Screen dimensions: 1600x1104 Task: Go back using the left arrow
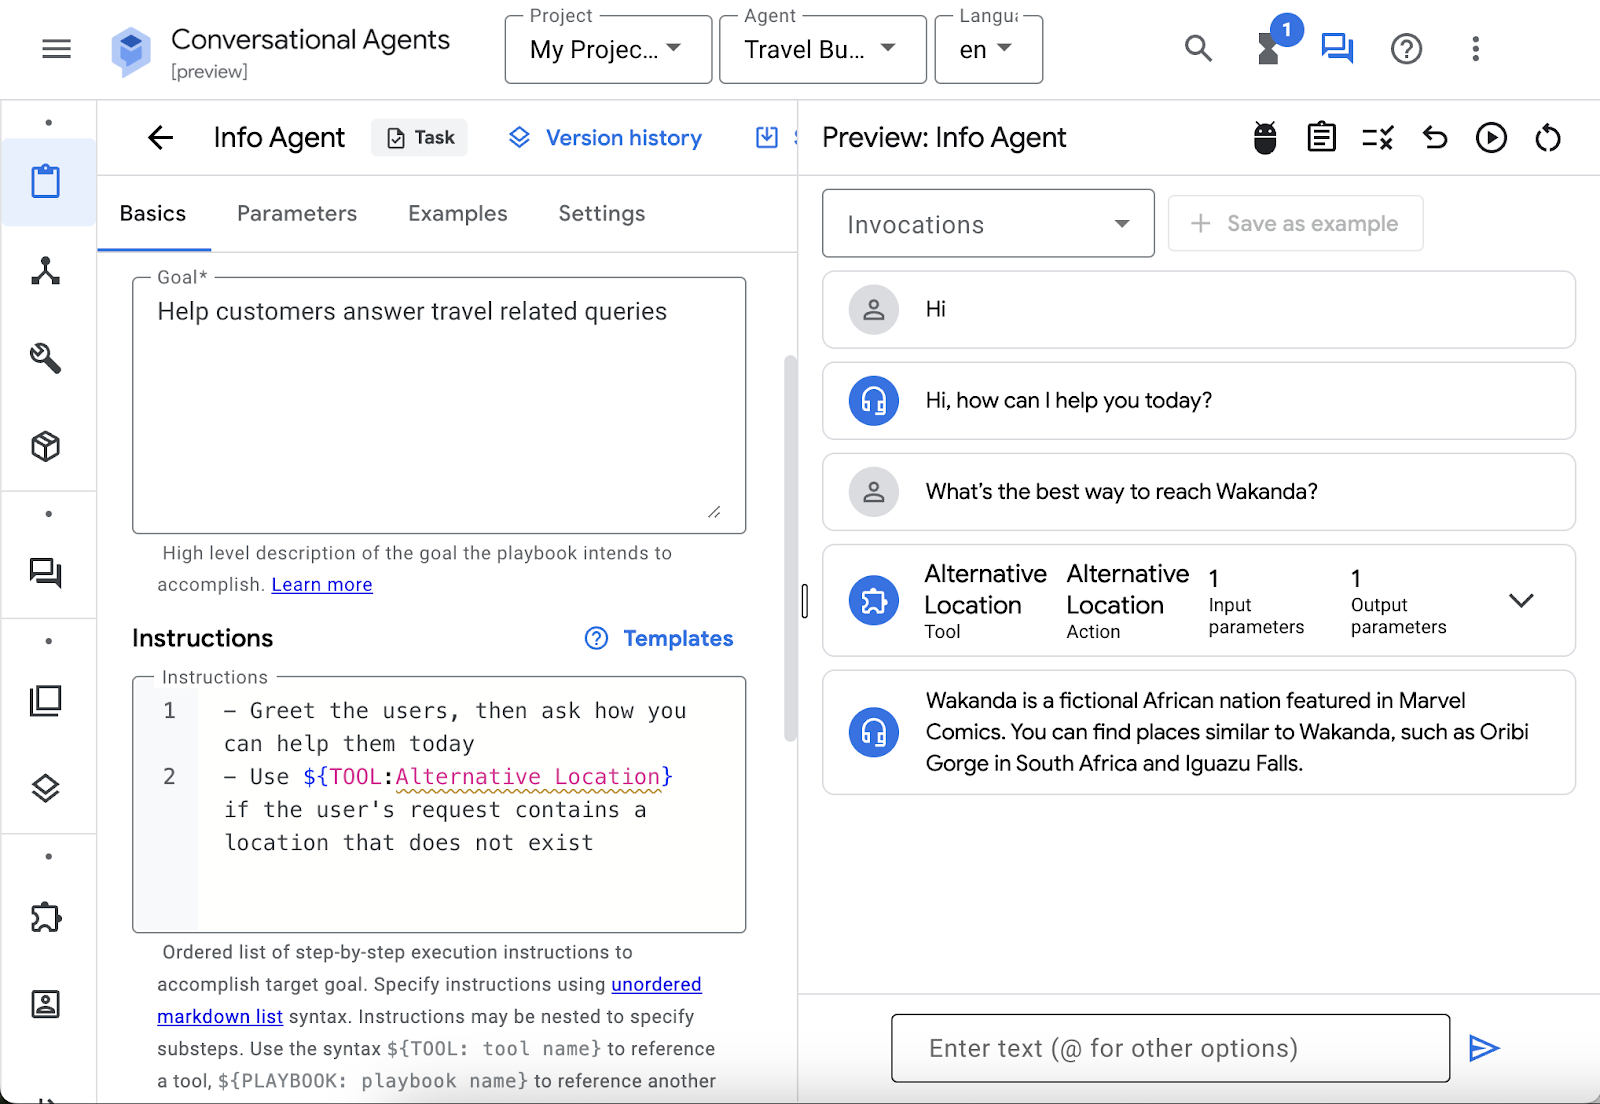(x=161, y=138)
